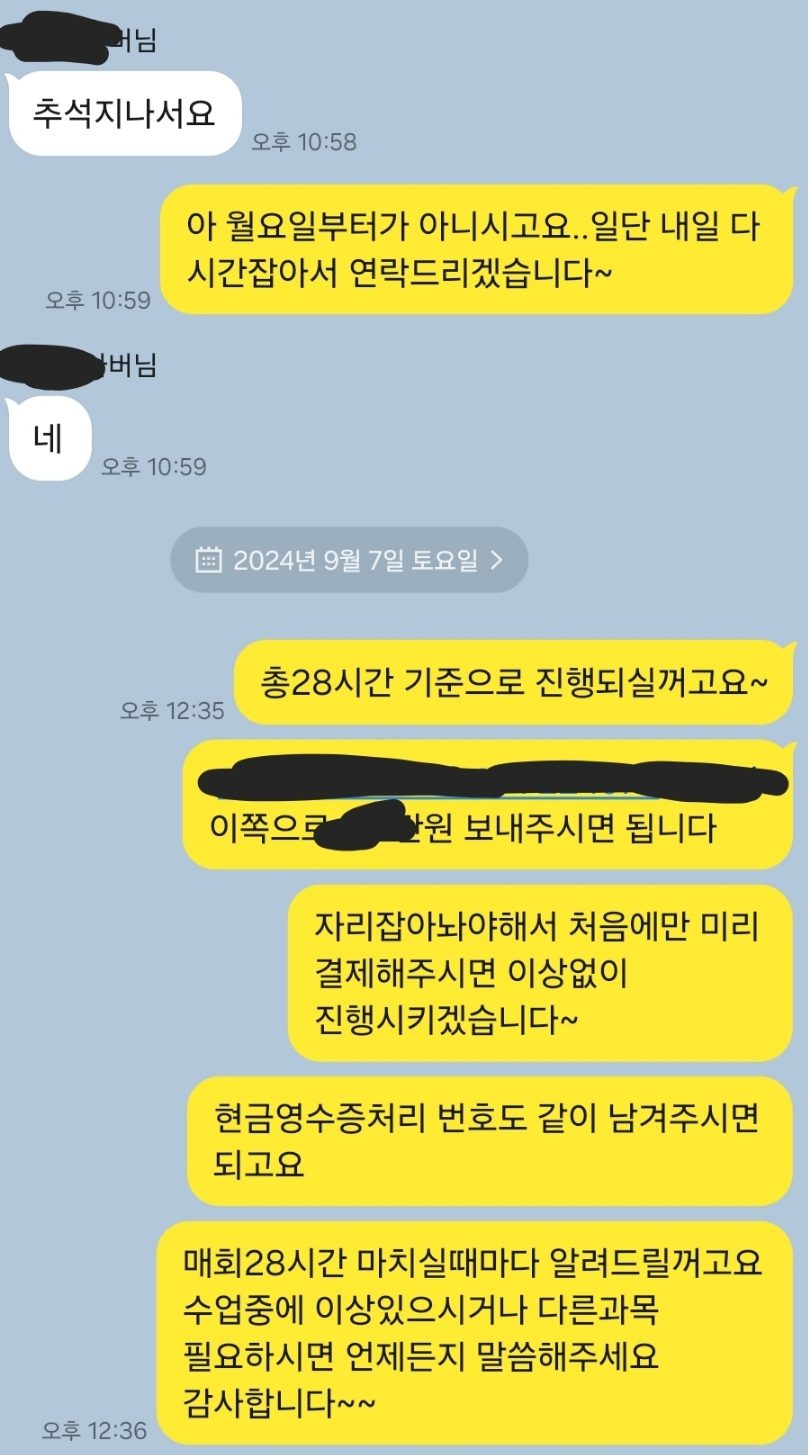Open the blacked-out underlined link in the payment message
Screen dimensions: 808x1455
(x=478, y=780)
